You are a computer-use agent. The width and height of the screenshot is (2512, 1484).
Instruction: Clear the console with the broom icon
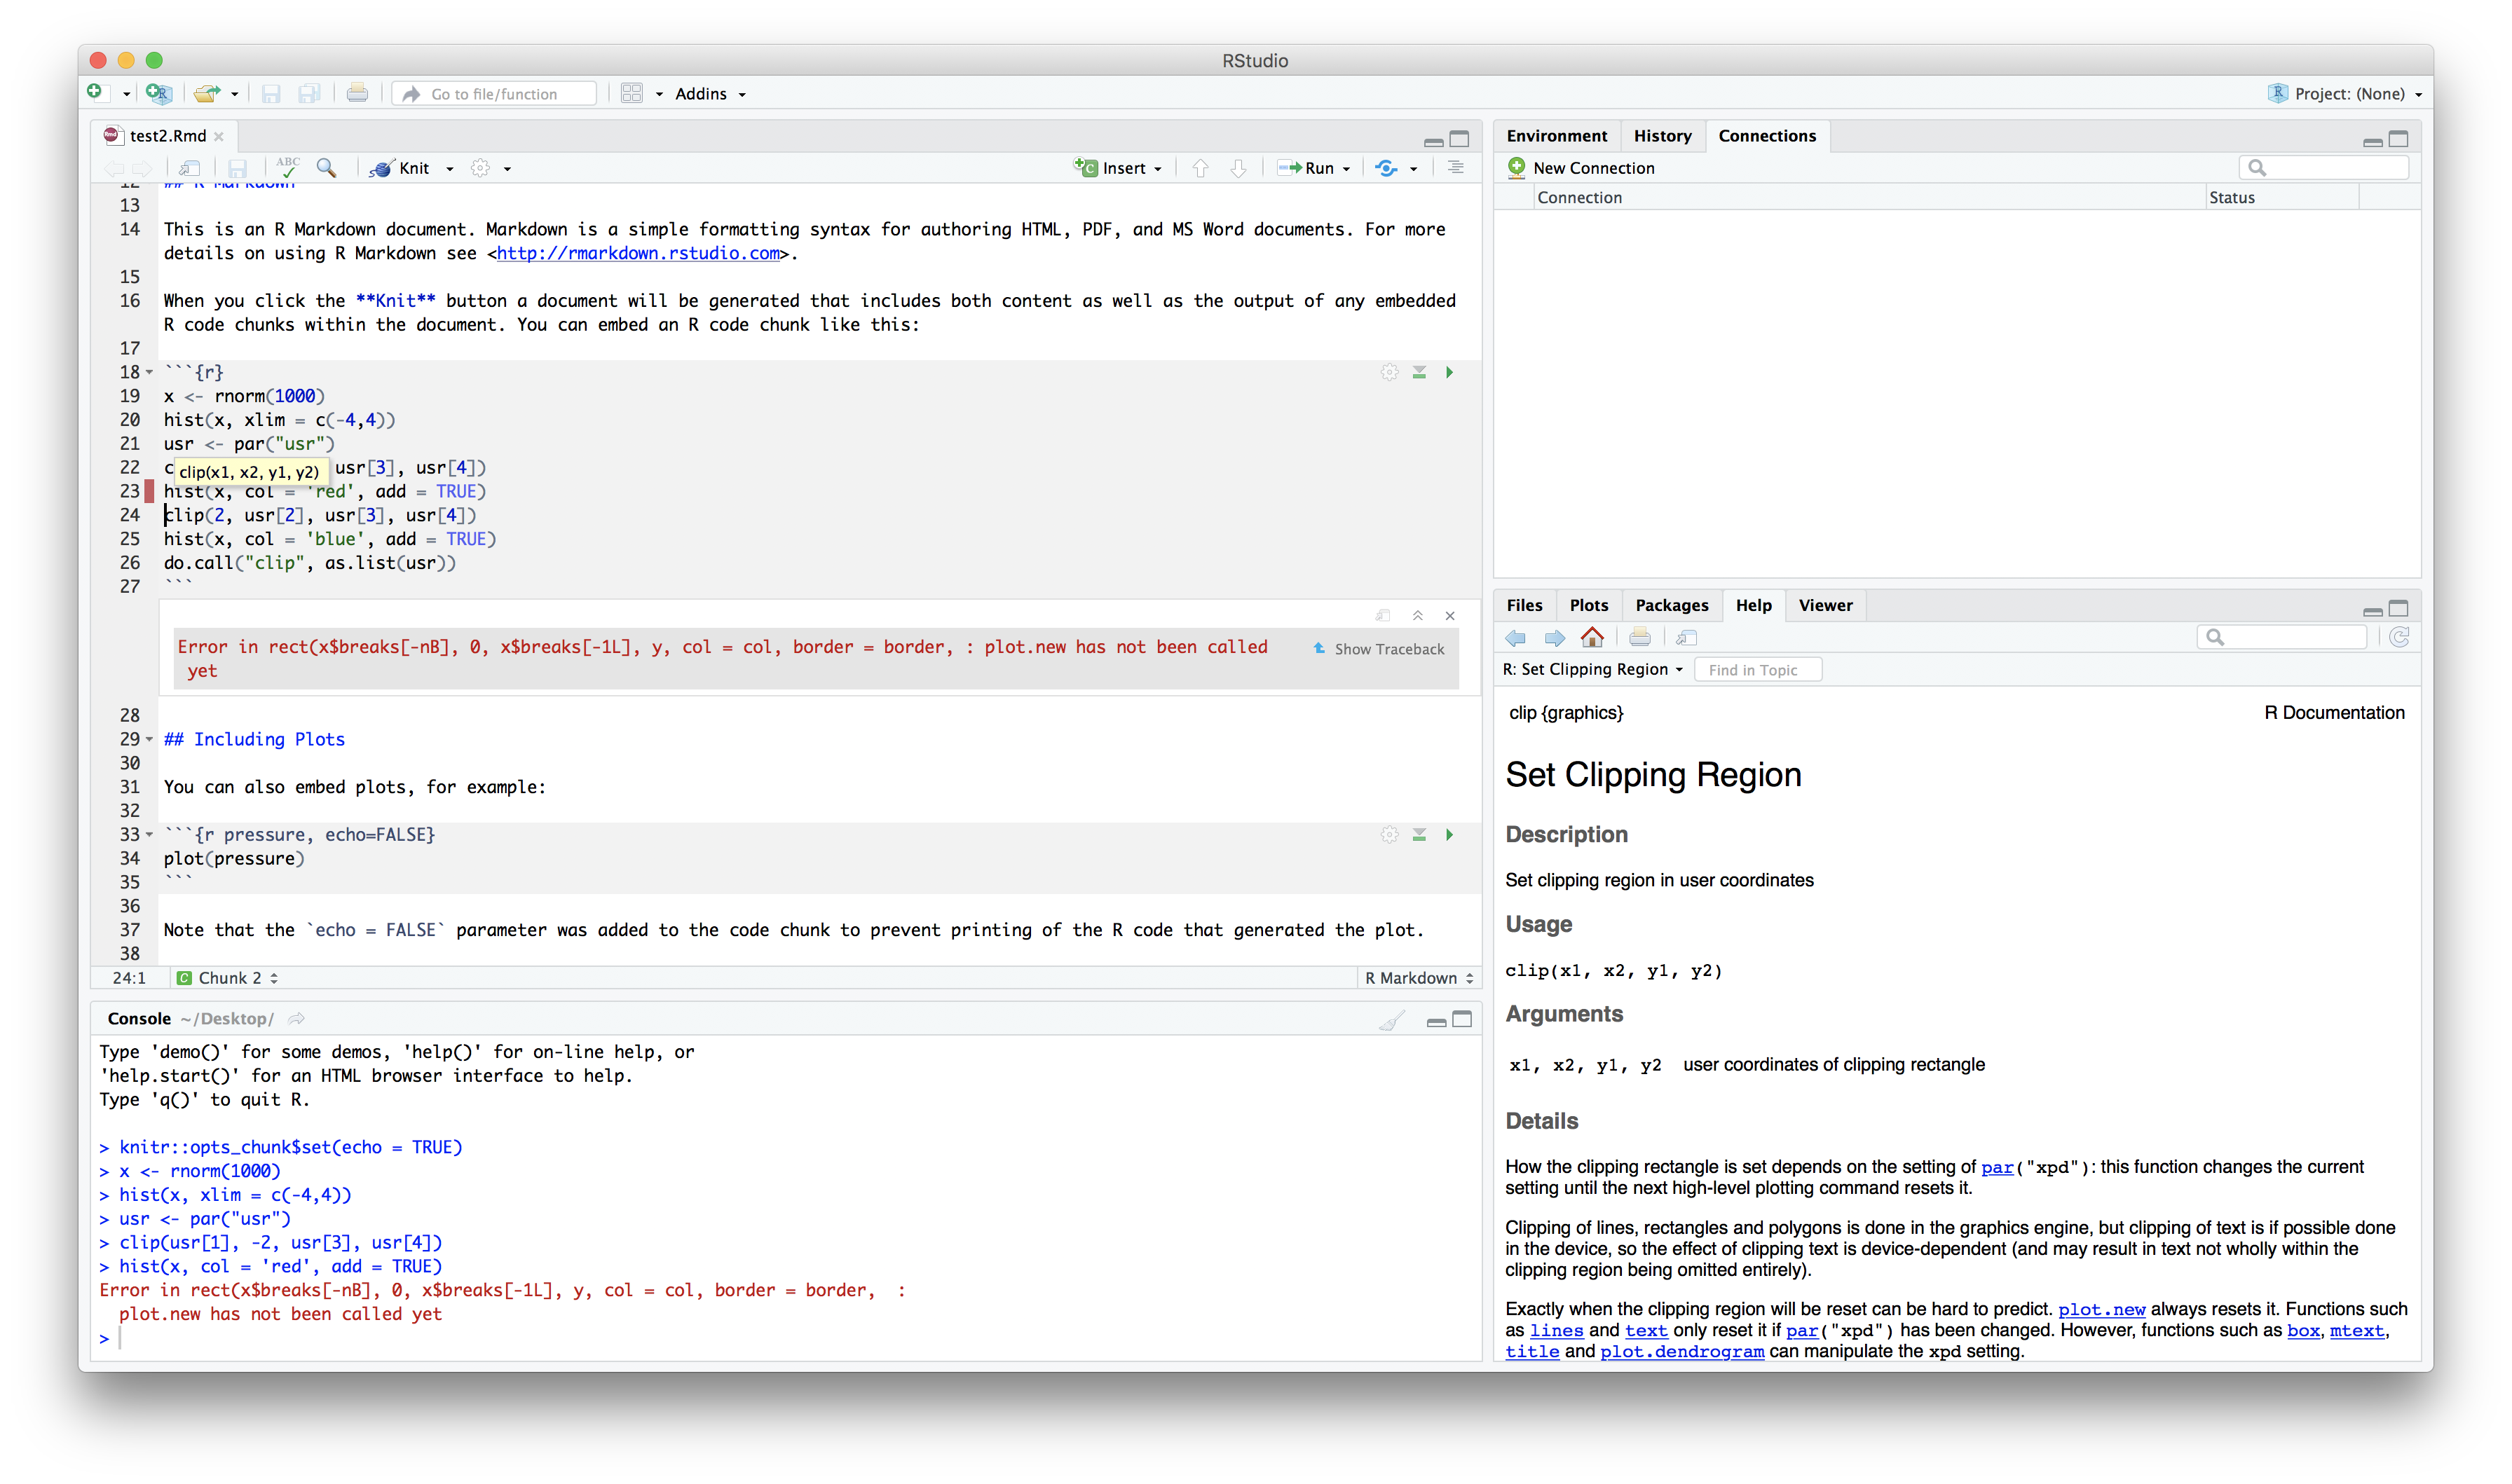point(1392,1019)
